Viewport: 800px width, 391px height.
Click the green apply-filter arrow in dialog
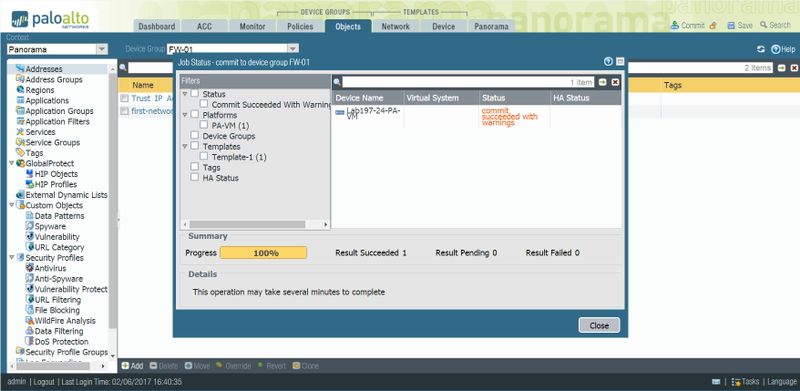603,82
